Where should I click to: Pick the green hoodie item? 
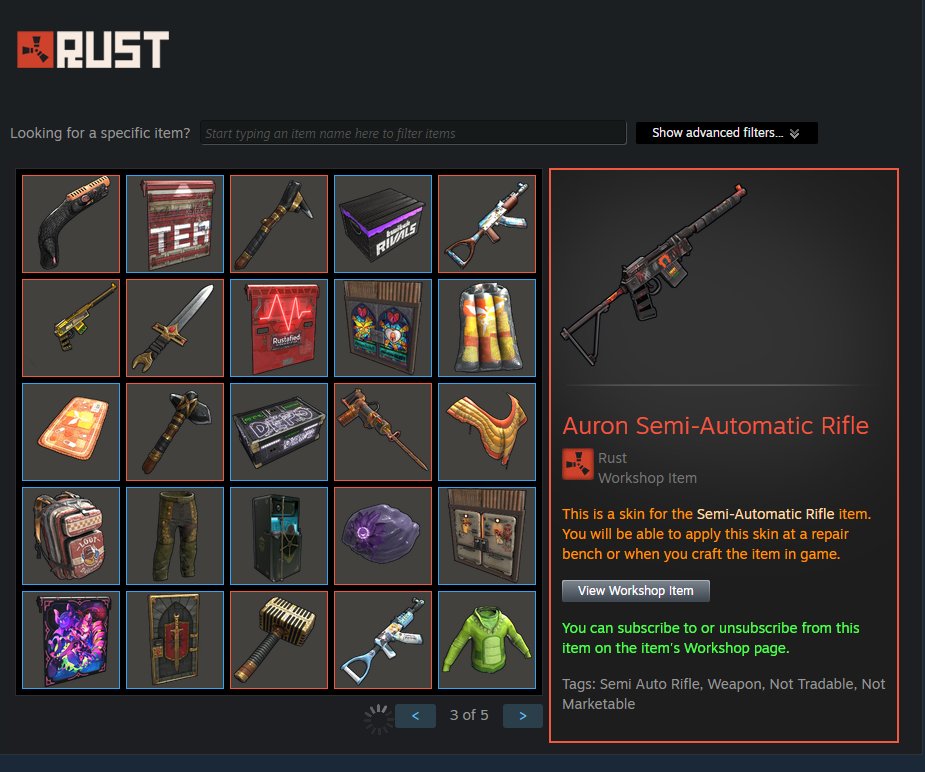click(487, 640)
